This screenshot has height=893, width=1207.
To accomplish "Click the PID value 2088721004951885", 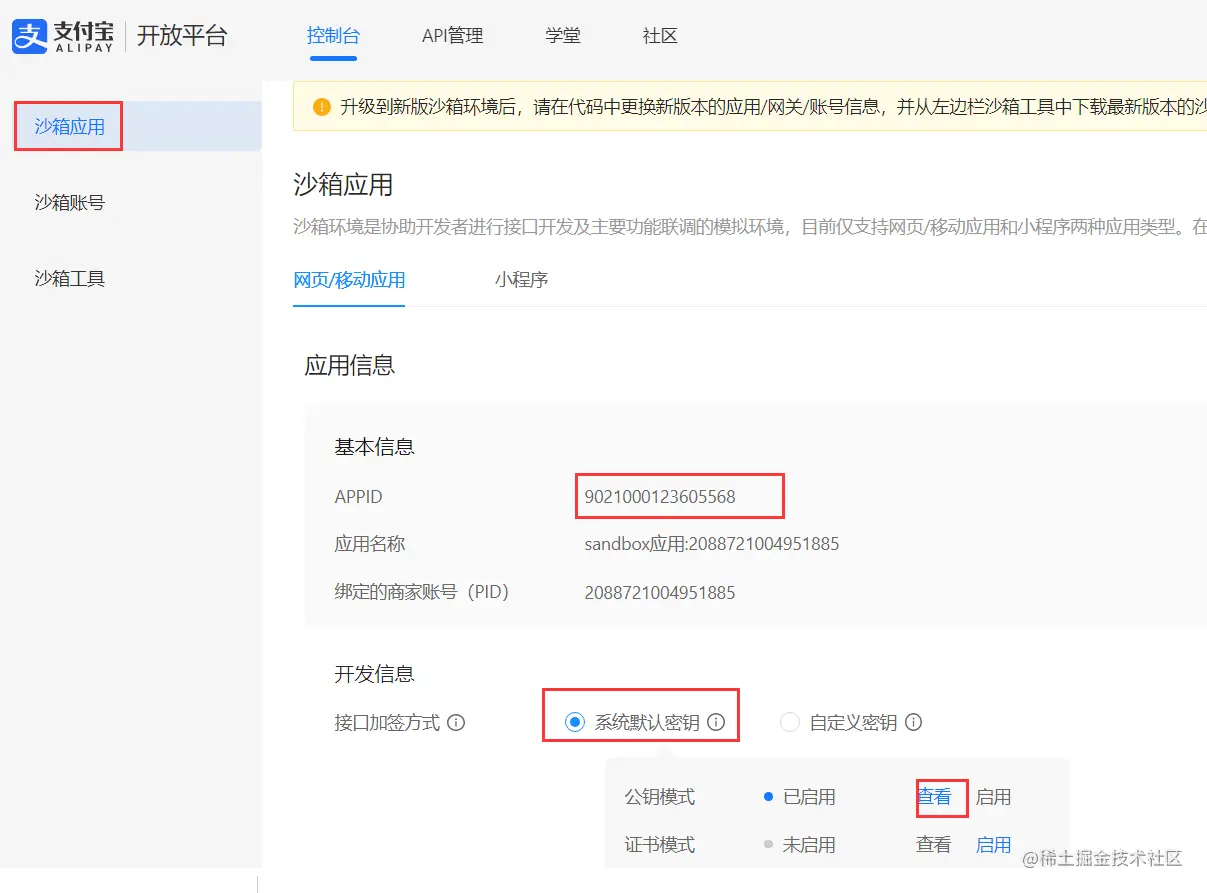I will pos(660,593).
